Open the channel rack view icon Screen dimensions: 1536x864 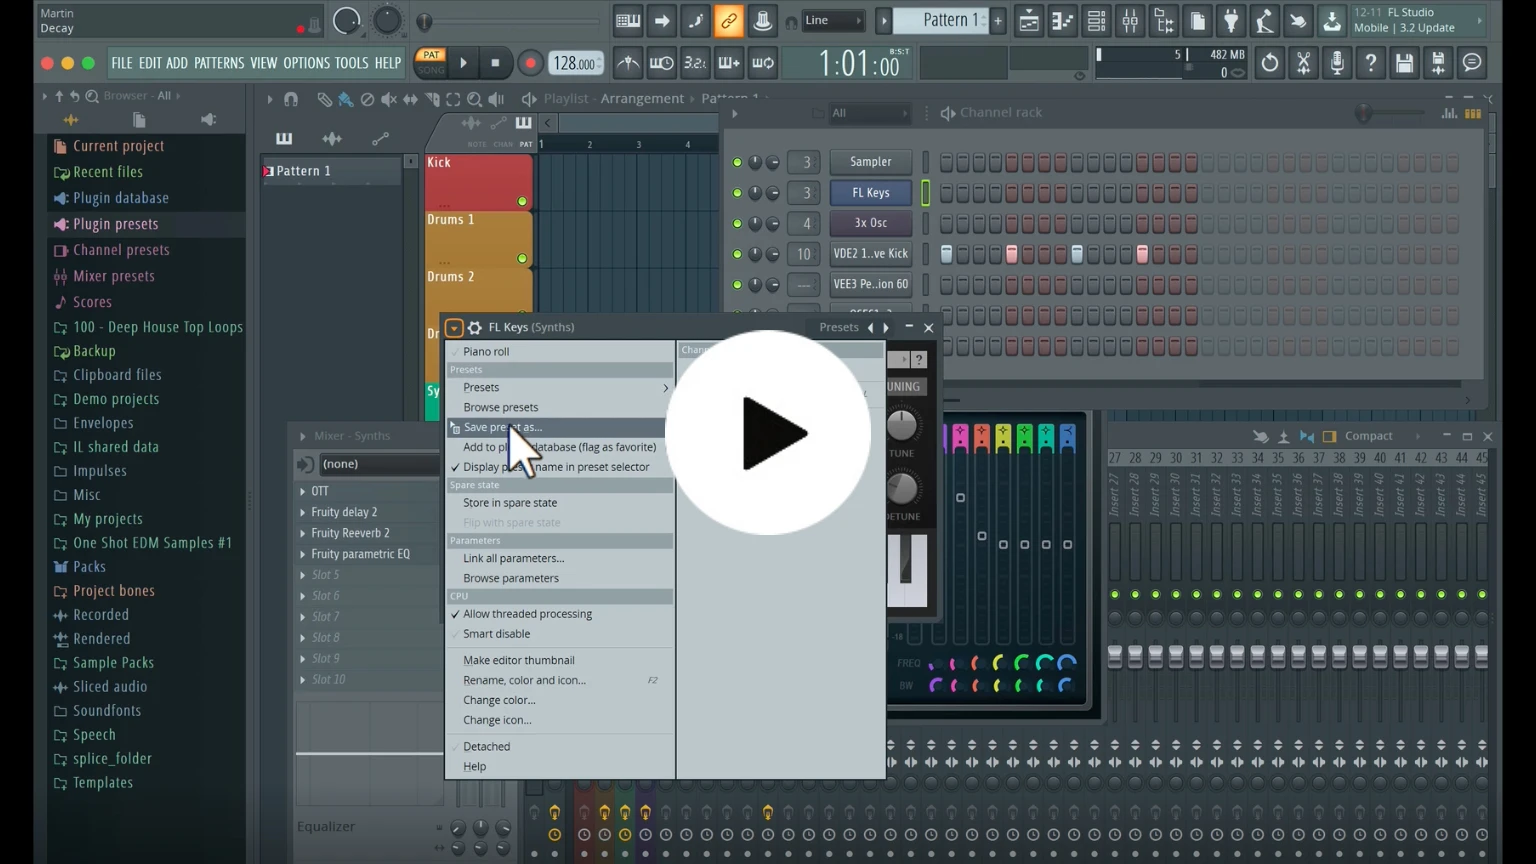(x=1096, y=21)
